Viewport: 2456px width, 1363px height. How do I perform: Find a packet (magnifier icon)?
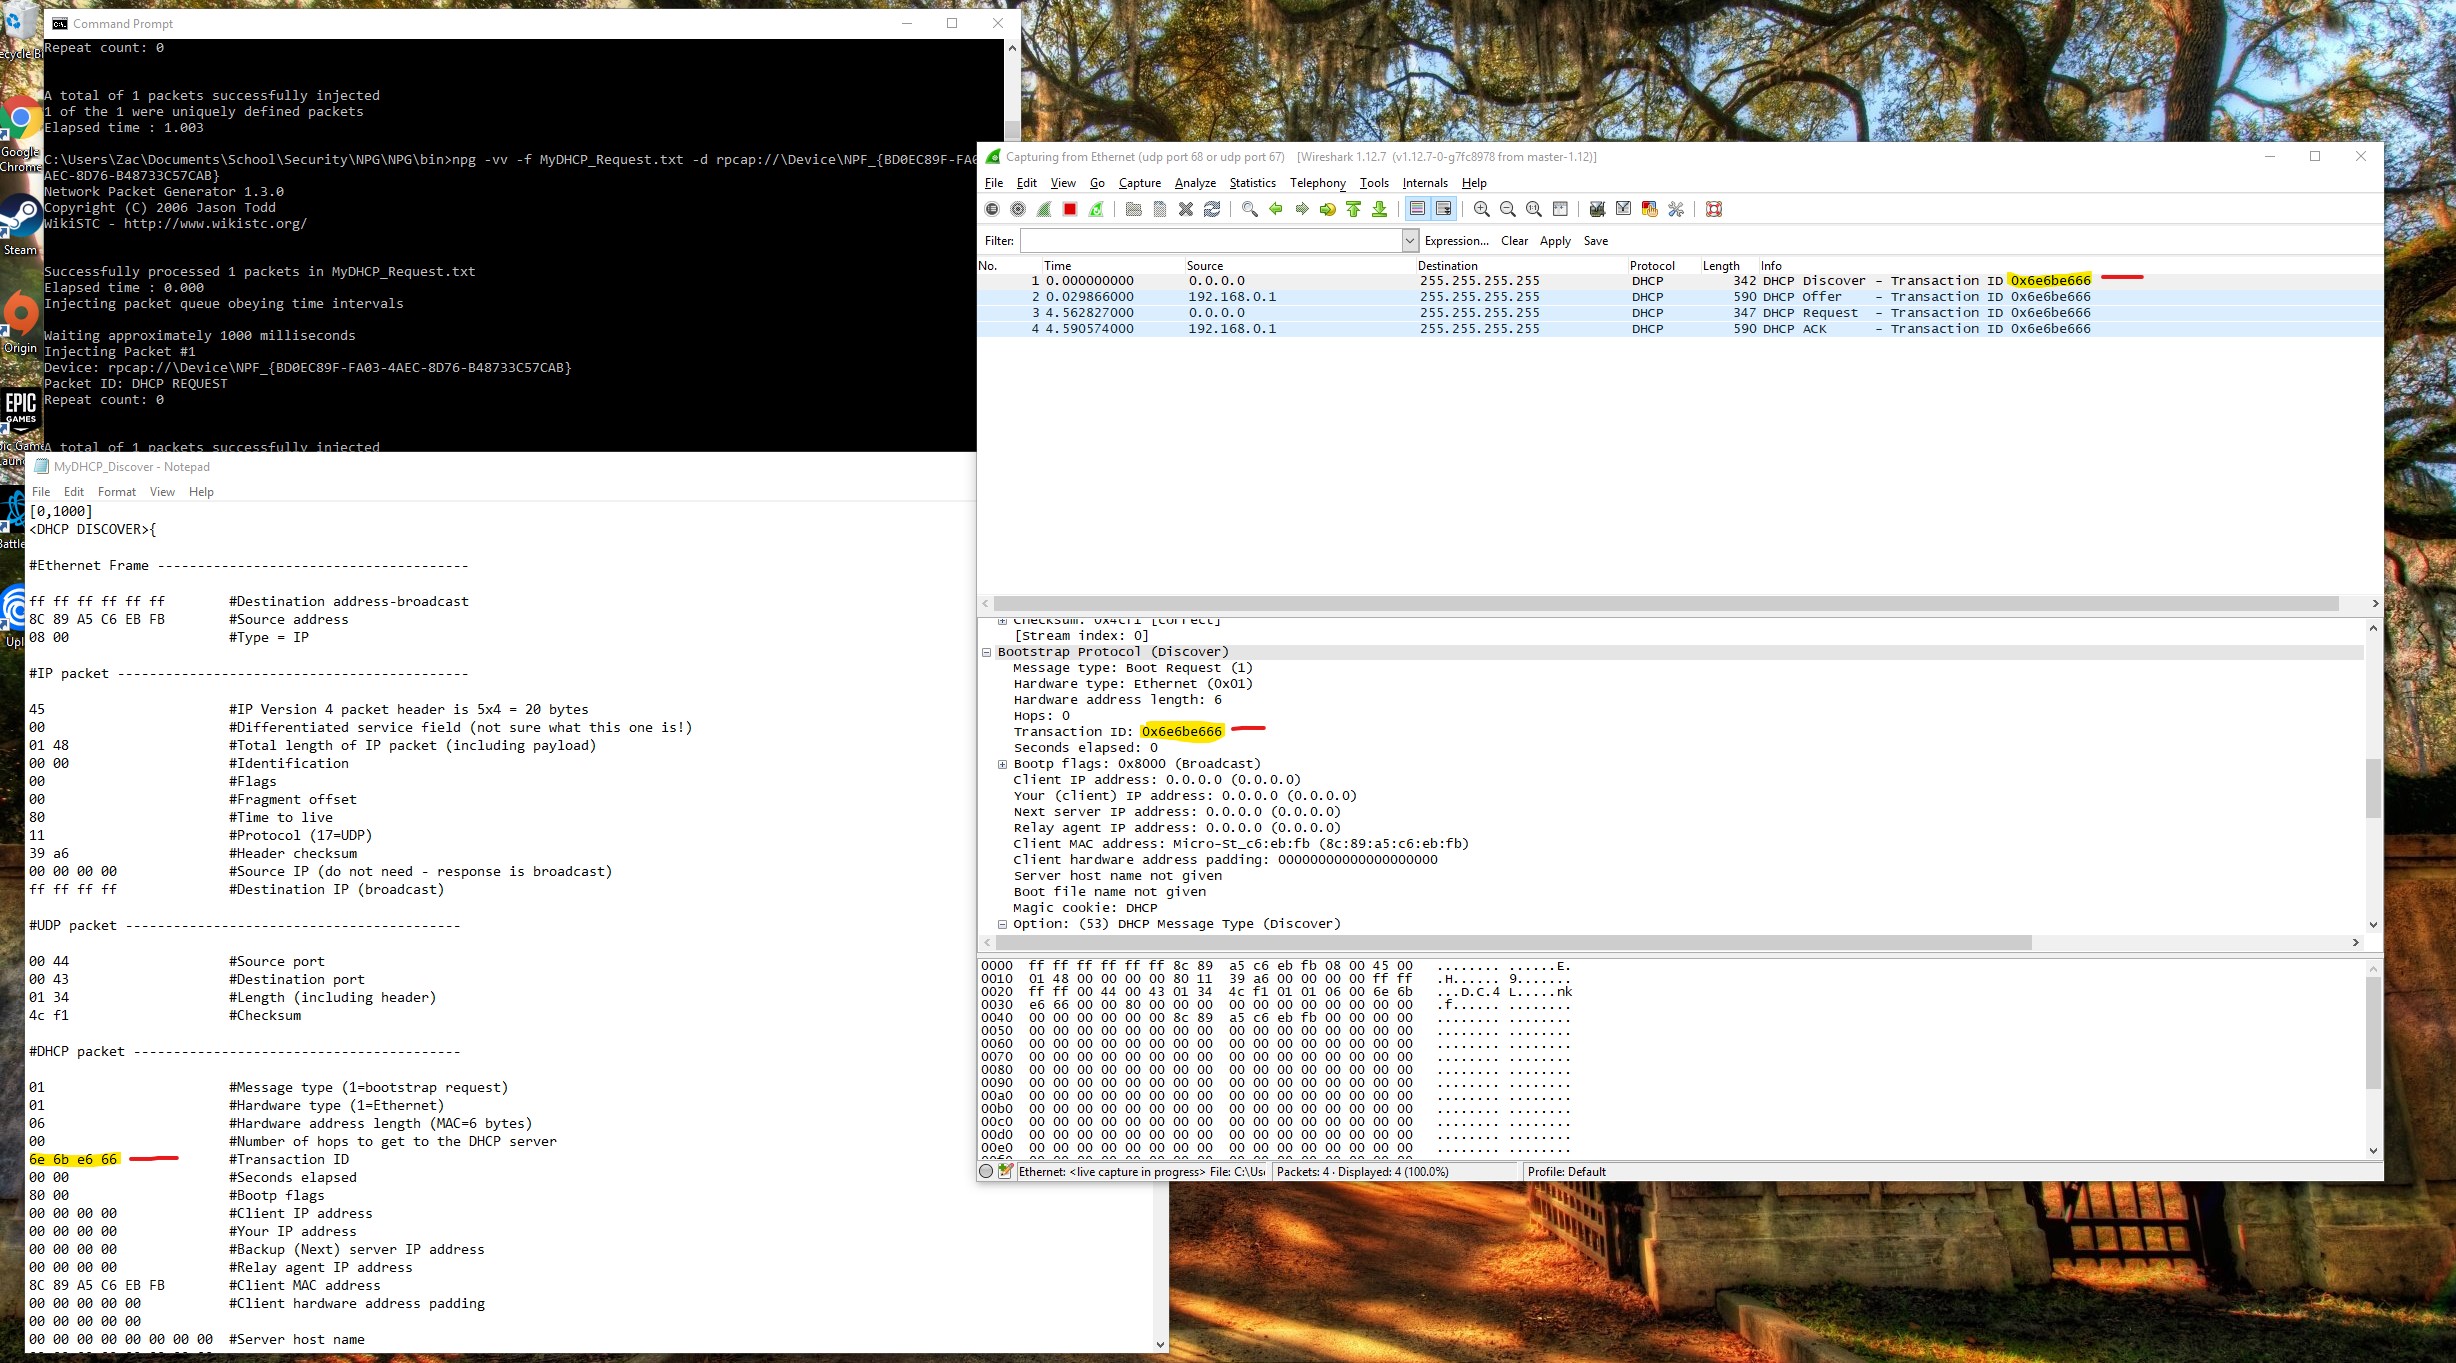1250,209
